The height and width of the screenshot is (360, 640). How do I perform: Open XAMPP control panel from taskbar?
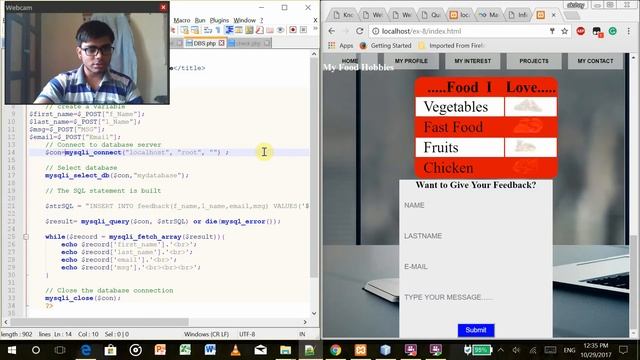(360, 350)
